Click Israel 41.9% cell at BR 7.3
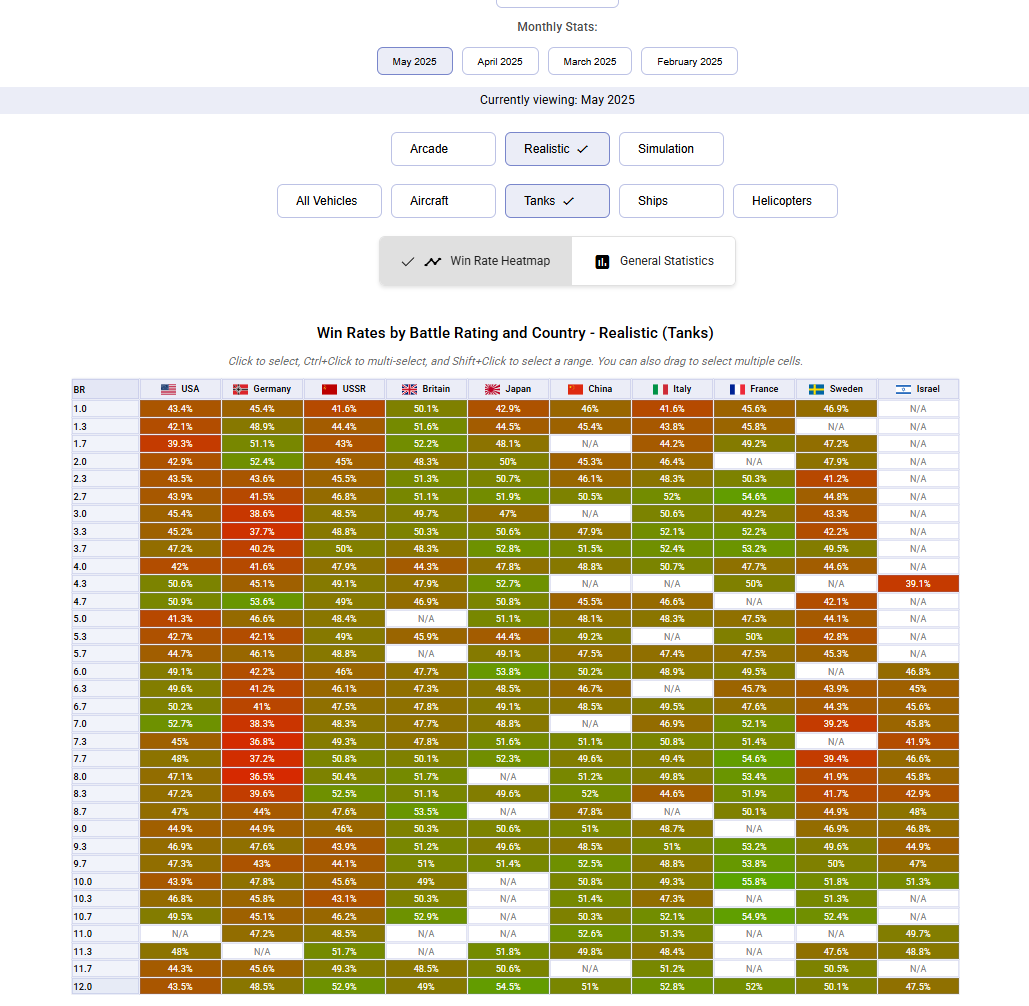The image size is (1029, 1006). click(x=918, y=742)
